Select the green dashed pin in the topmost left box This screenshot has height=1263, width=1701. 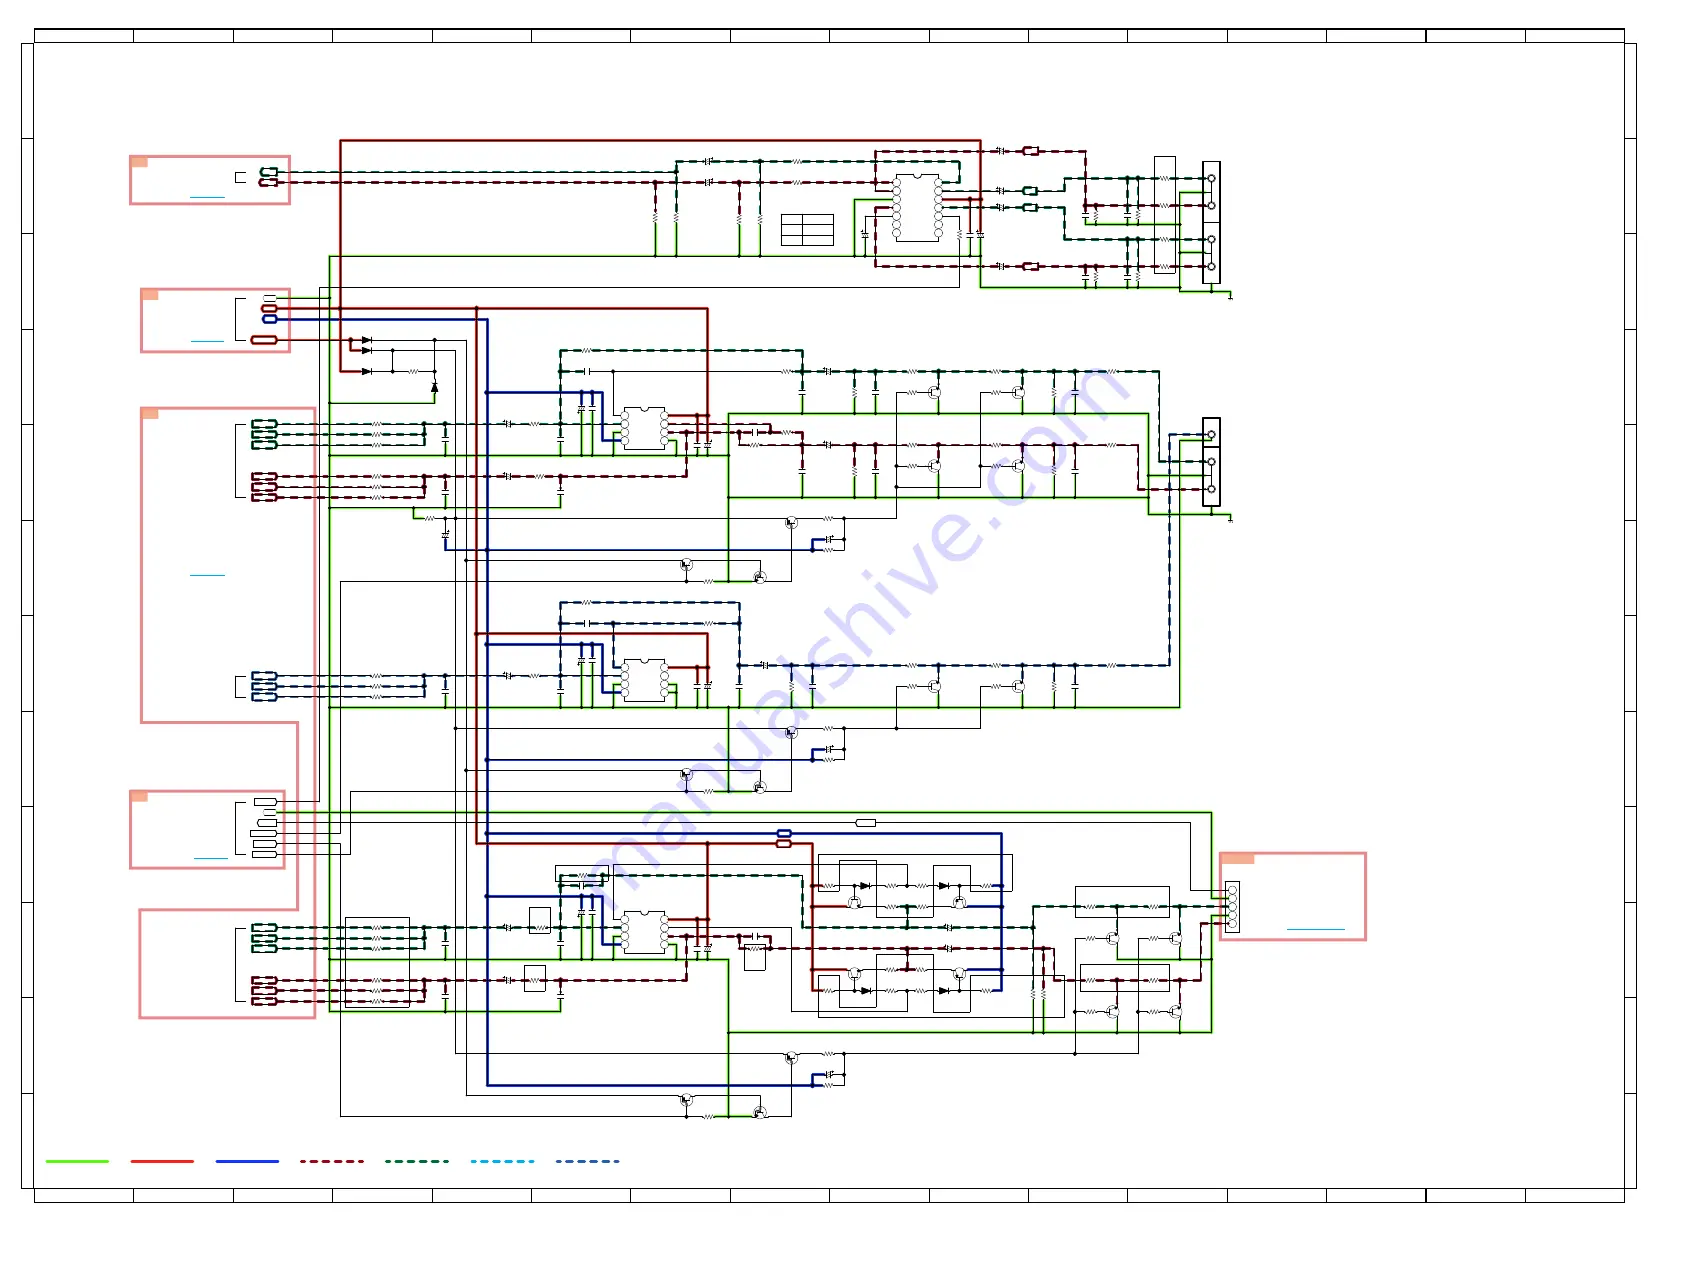point(269,172)
